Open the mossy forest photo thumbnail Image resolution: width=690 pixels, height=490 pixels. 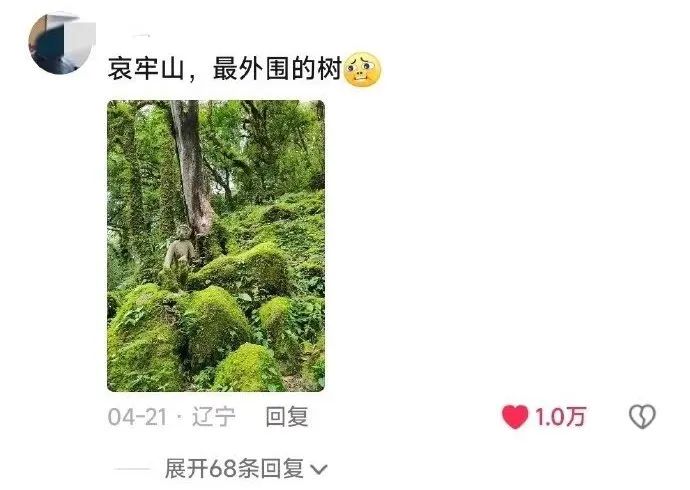coord(216,246)
